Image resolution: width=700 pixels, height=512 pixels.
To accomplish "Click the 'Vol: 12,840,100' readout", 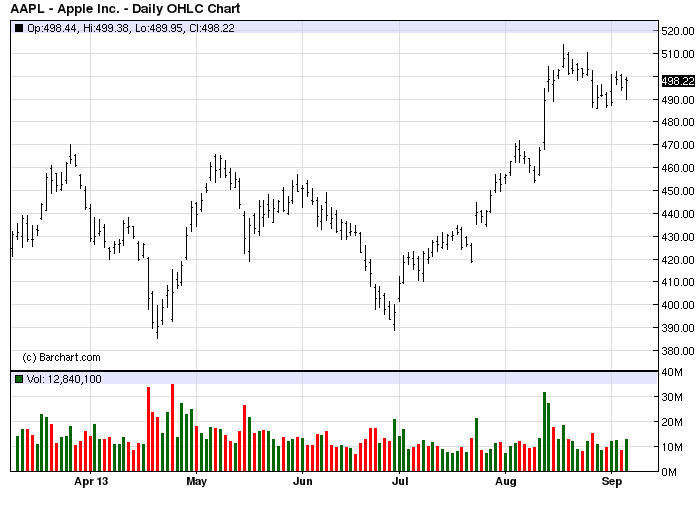I will click(x=64, y=379).
